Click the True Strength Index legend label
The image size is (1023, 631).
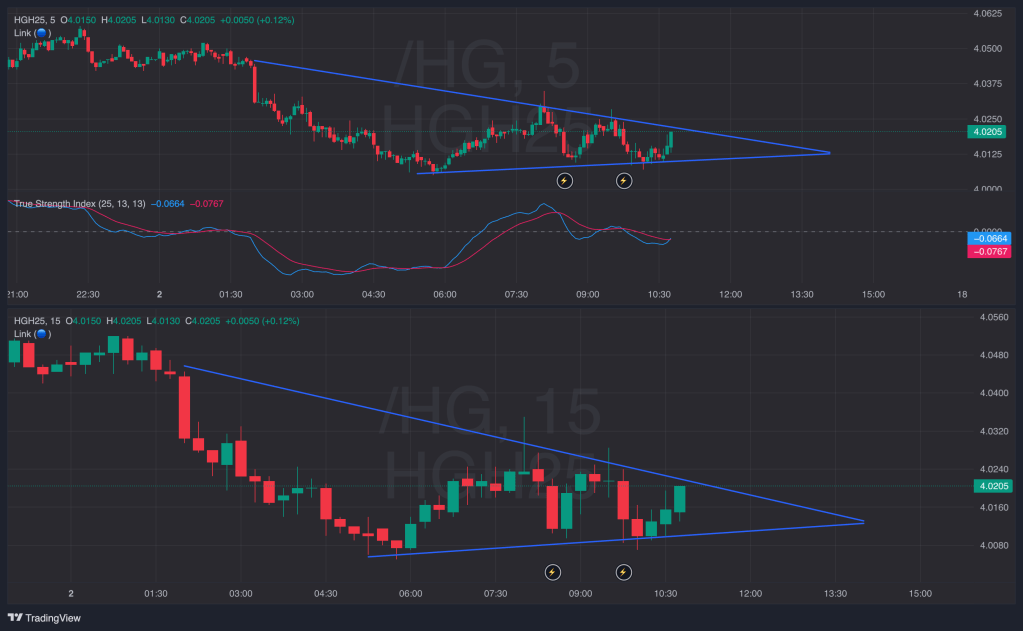(54, 204)
